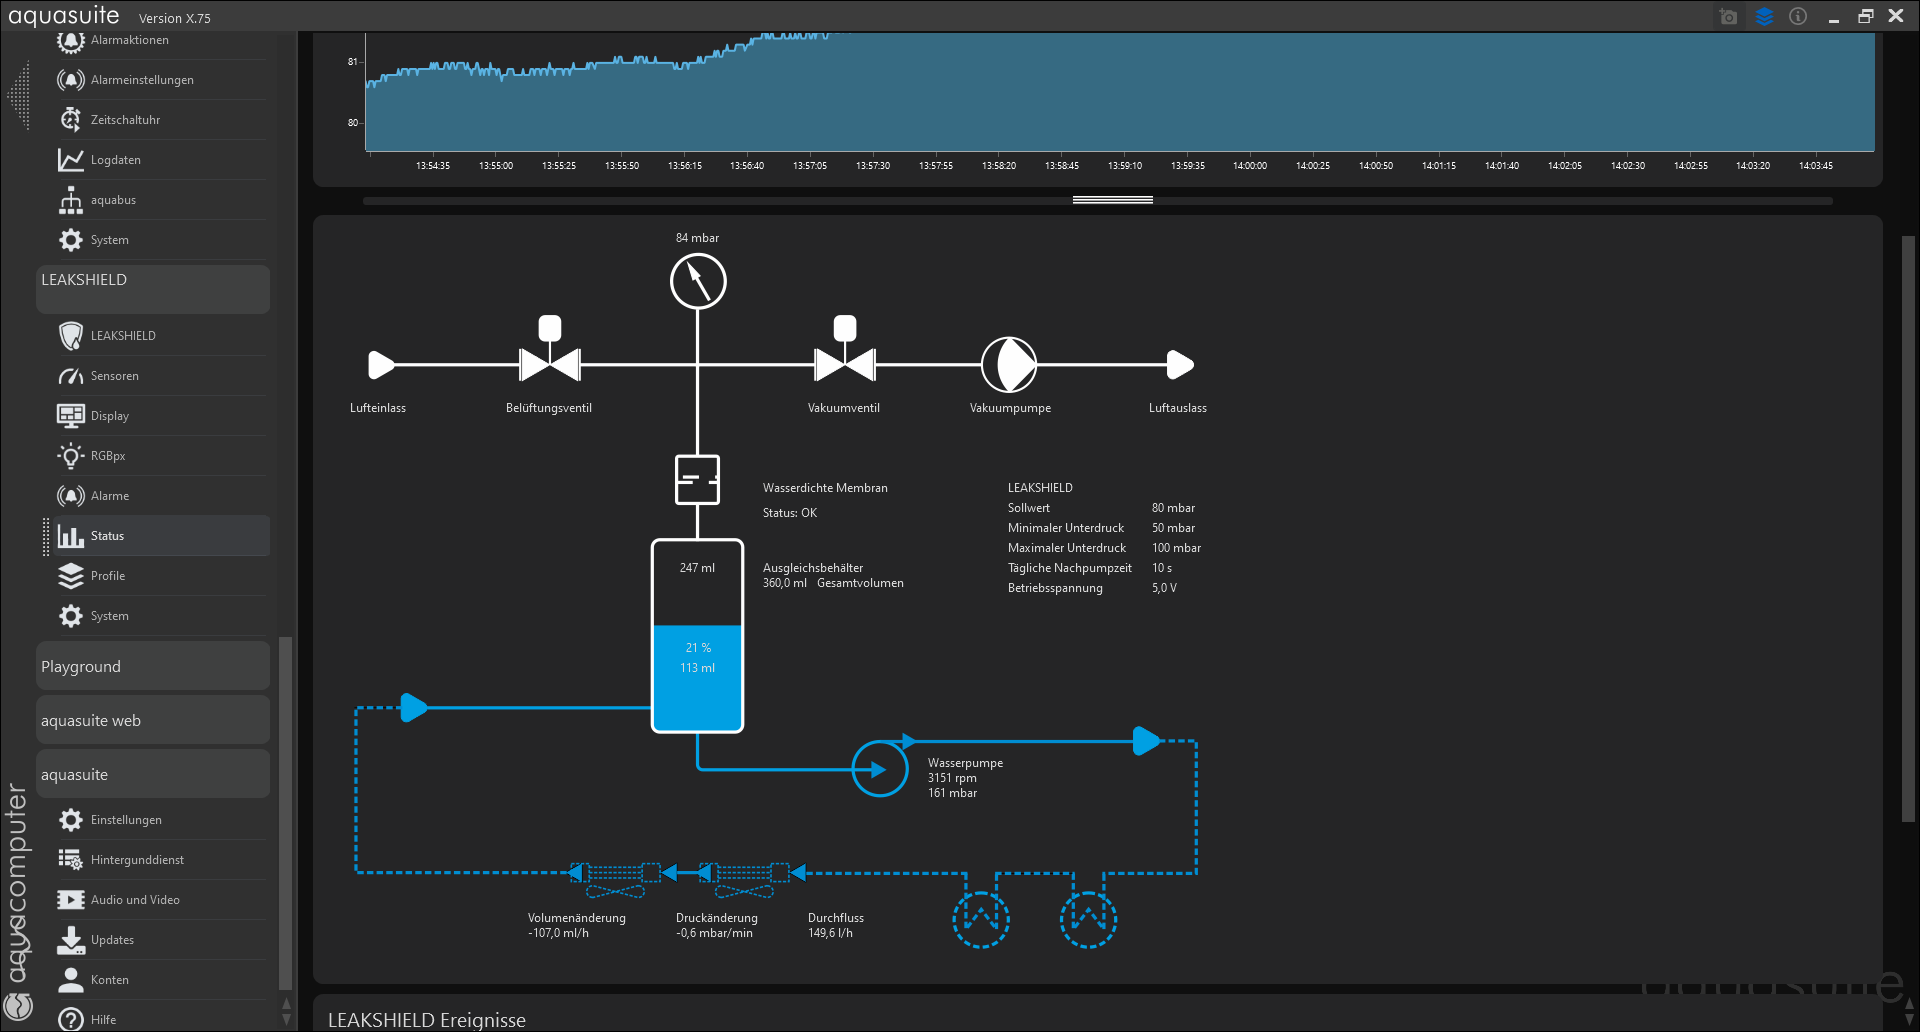Open the Logdaten chart icon
Image resolution: width=1920 pixels, height=1032 pixels.
tap(70, 160)
